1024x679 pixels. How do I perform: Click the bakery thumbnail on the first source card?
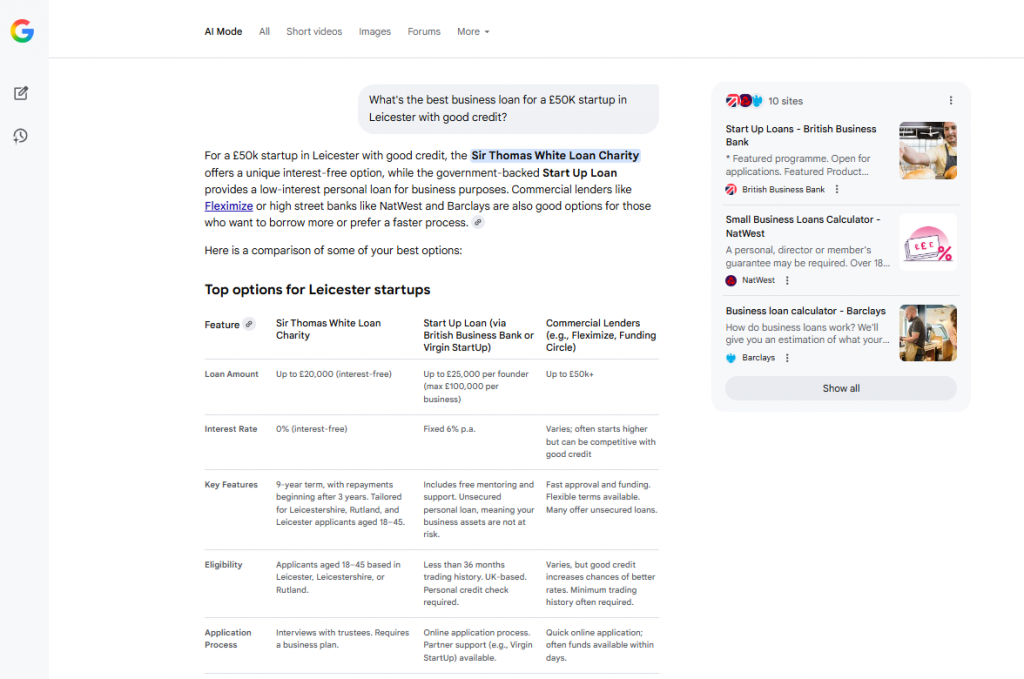tap(927, 151)
